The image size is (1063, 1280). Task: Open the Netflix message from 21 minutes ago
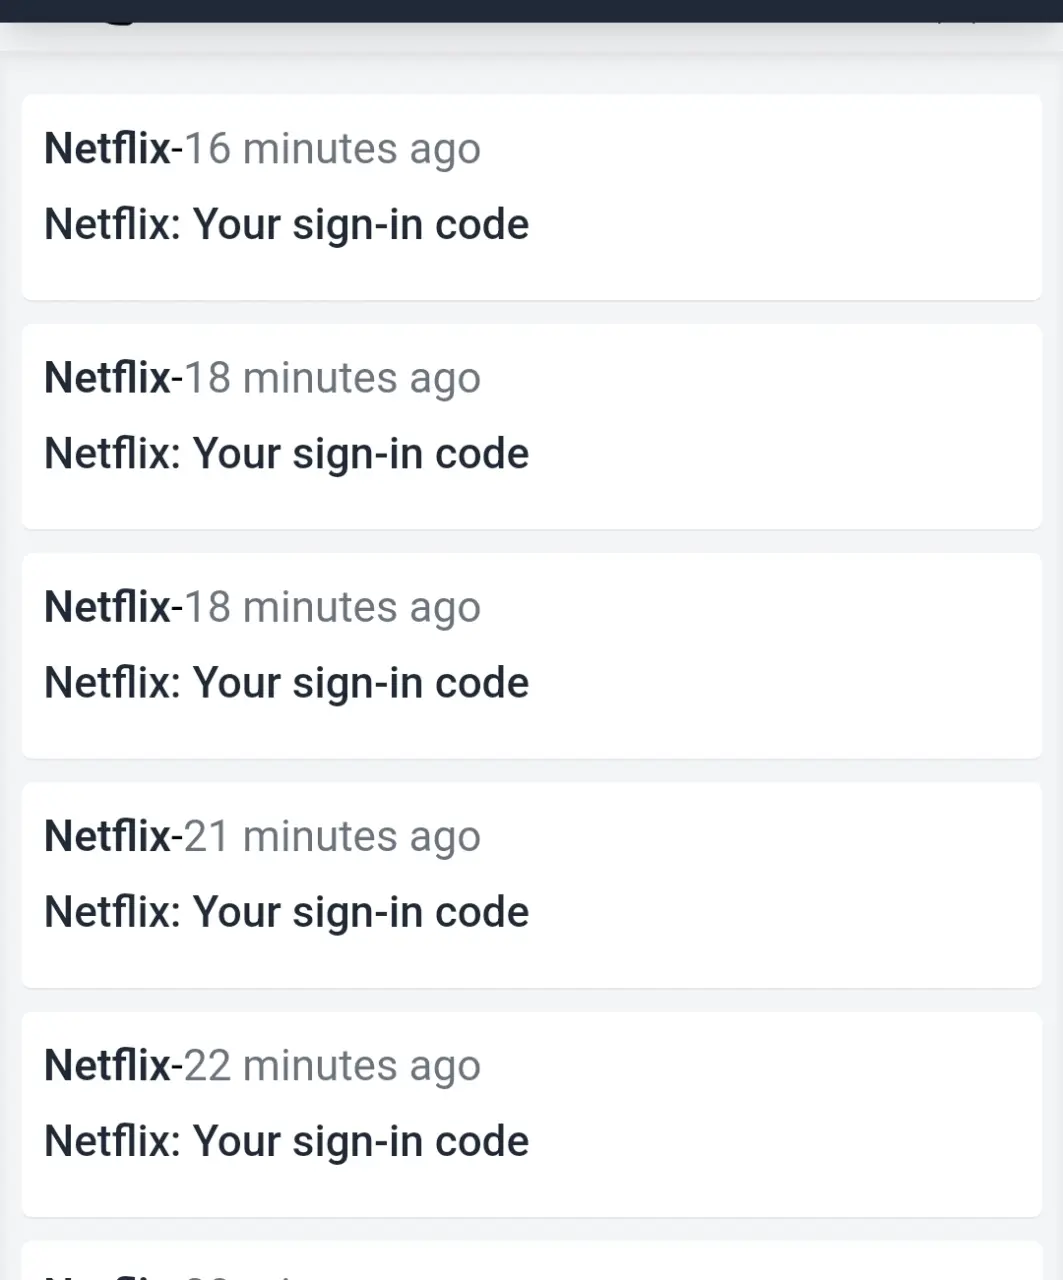(531, 885)
